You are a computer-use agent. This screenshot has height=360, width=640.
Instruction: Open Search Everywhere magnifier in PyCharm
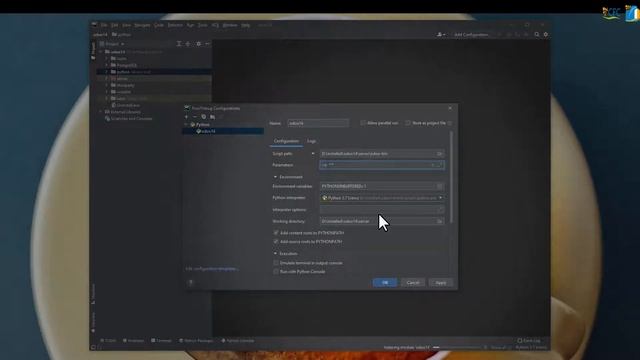(537, 35)
